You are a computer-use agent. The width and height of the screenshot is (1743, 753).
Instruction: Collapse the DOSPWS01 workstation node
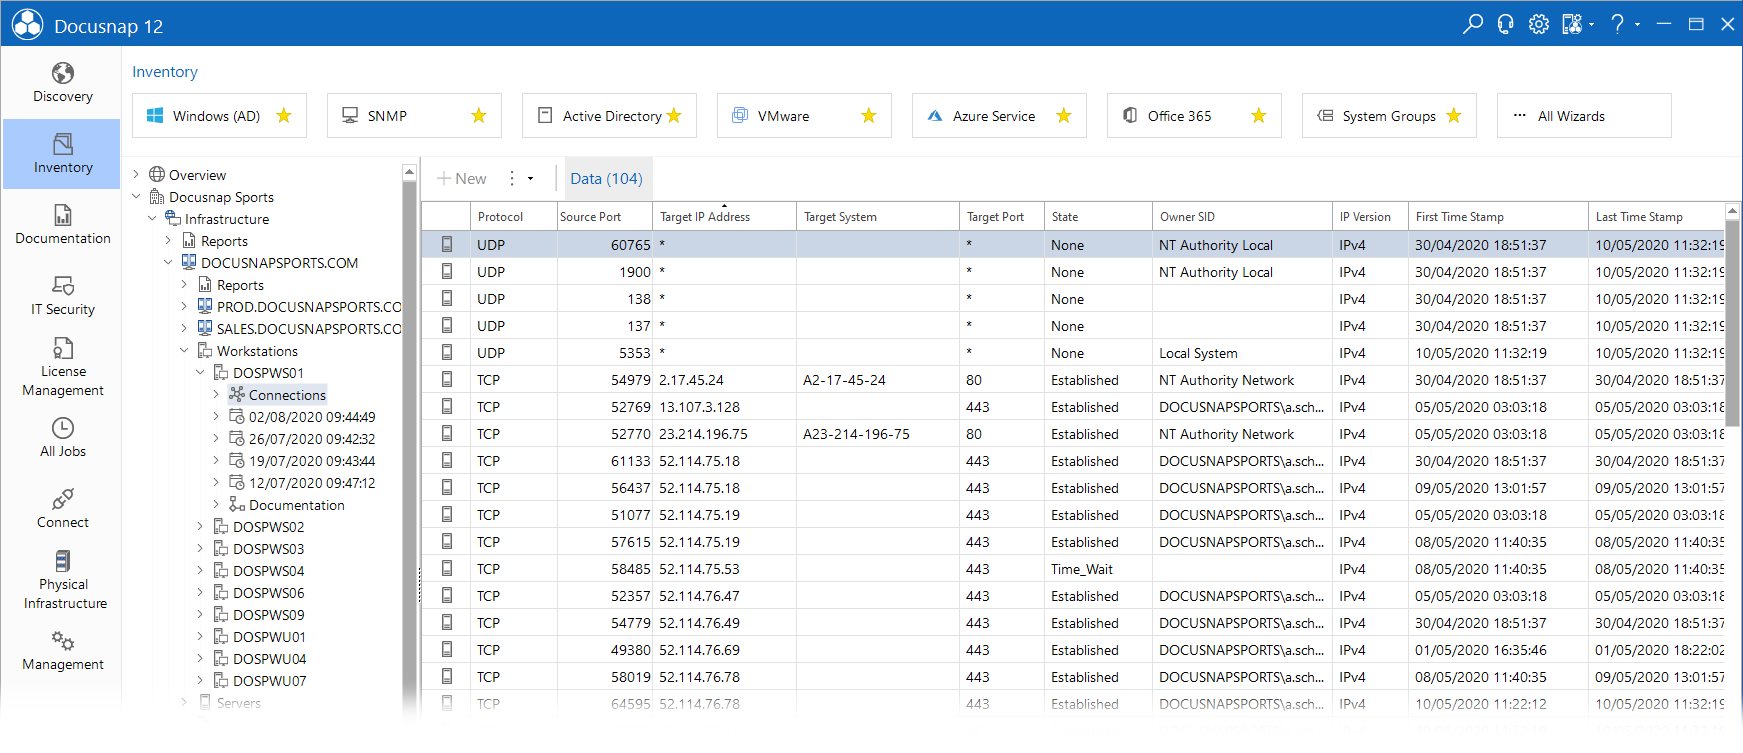click(200, 373)
